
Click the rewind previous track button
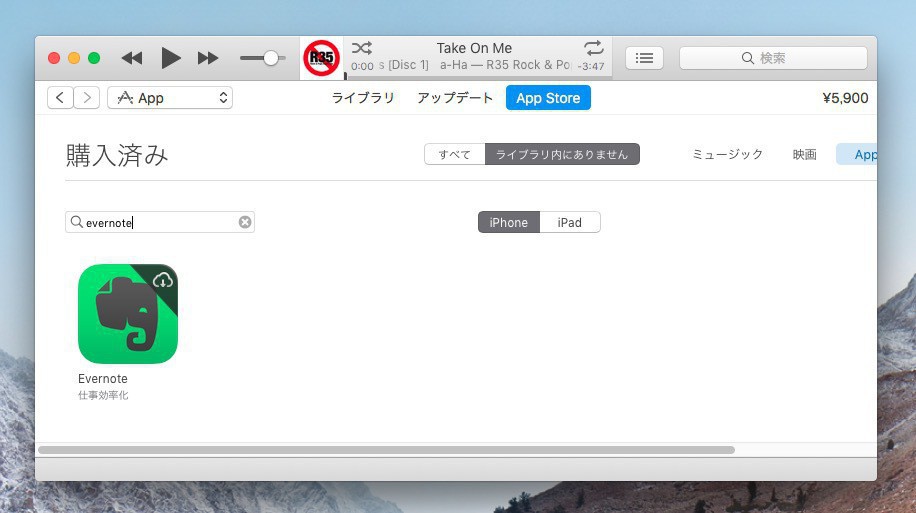point(132,58)
